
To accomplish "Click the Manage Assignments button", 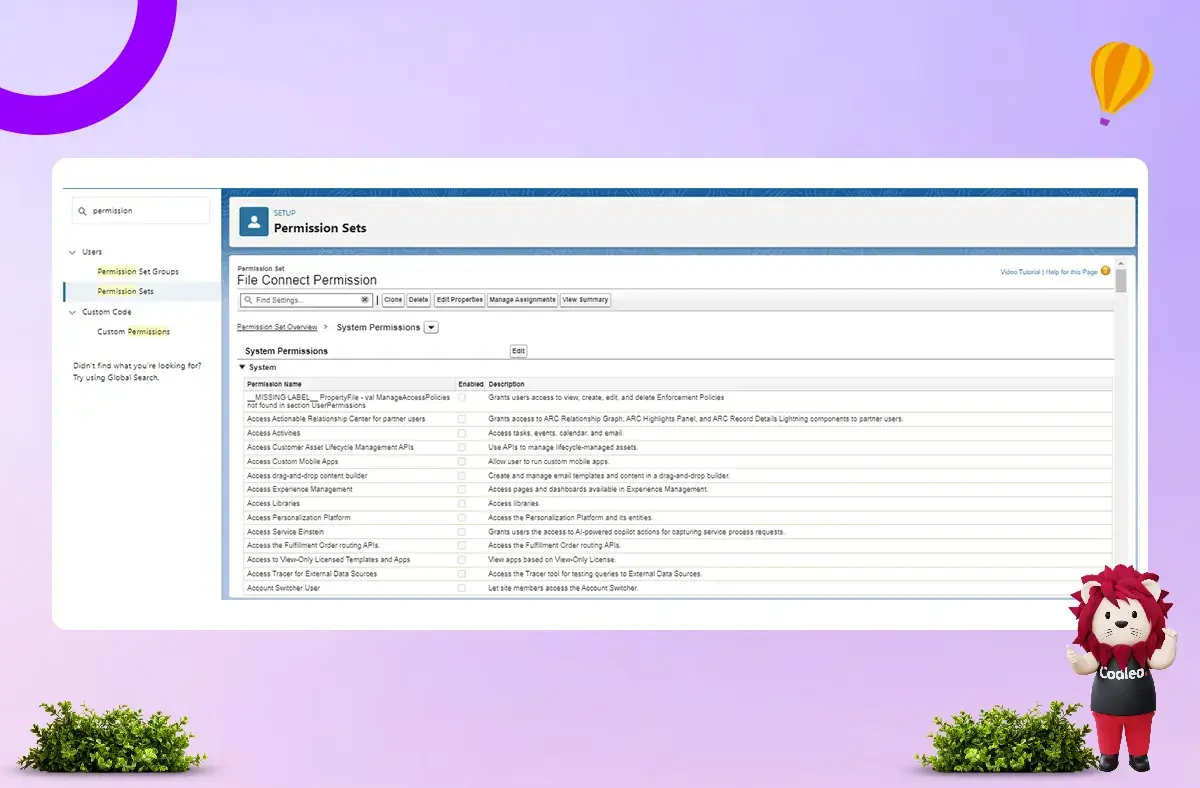I will click(x=522, y=300).
